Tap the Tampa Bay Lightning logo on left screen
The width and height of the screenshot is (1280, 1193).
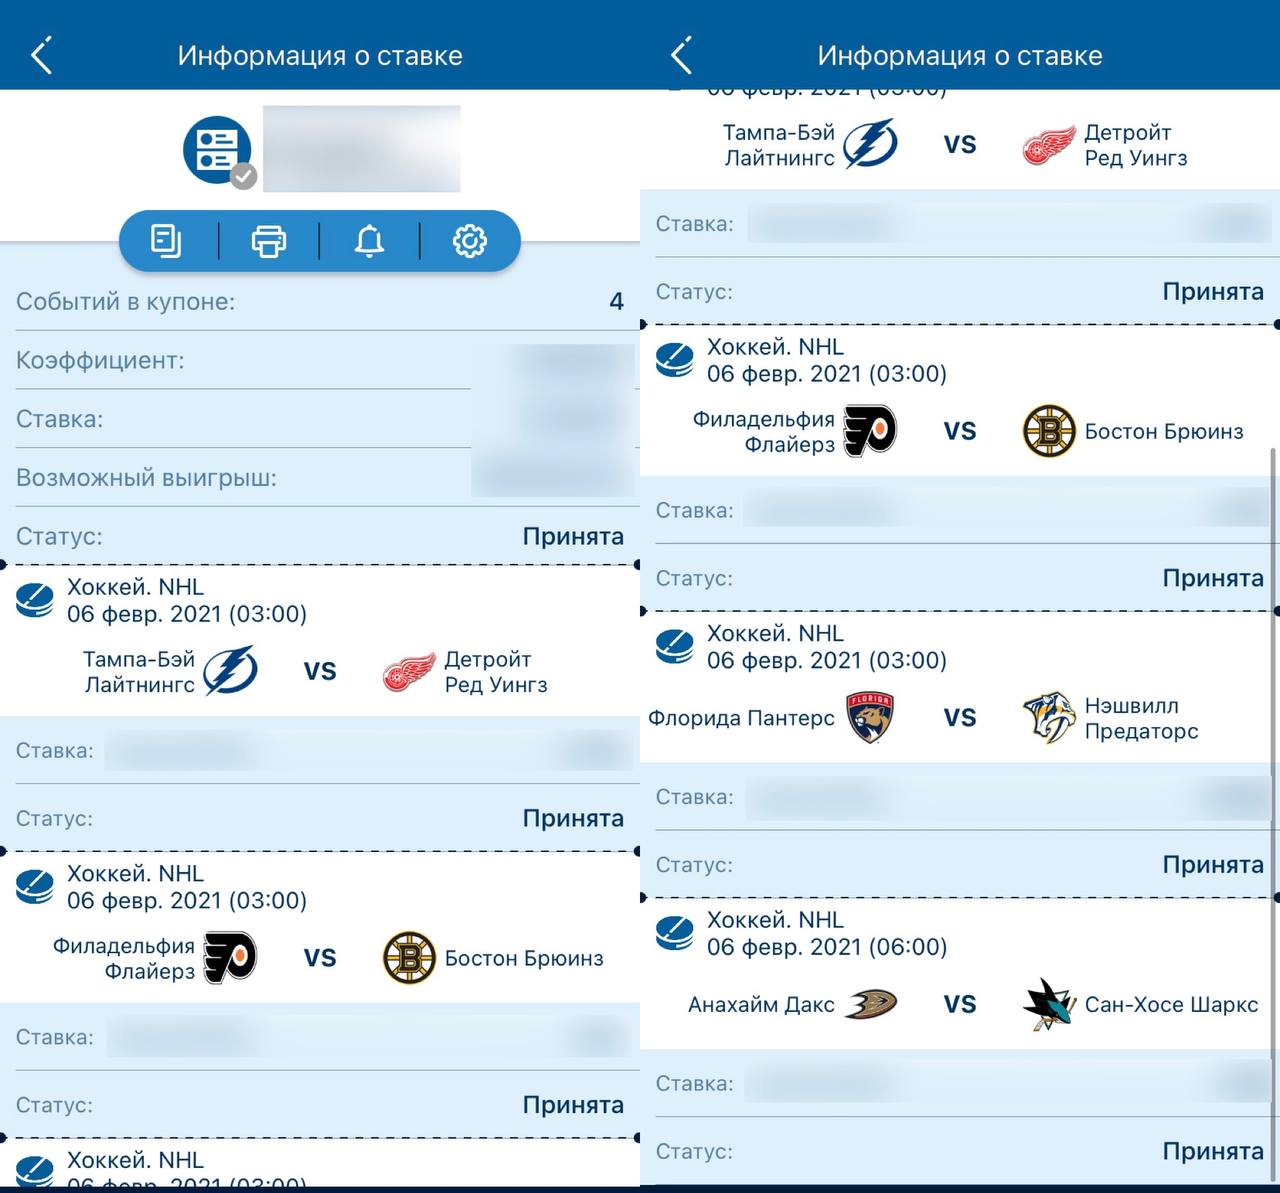230,672
